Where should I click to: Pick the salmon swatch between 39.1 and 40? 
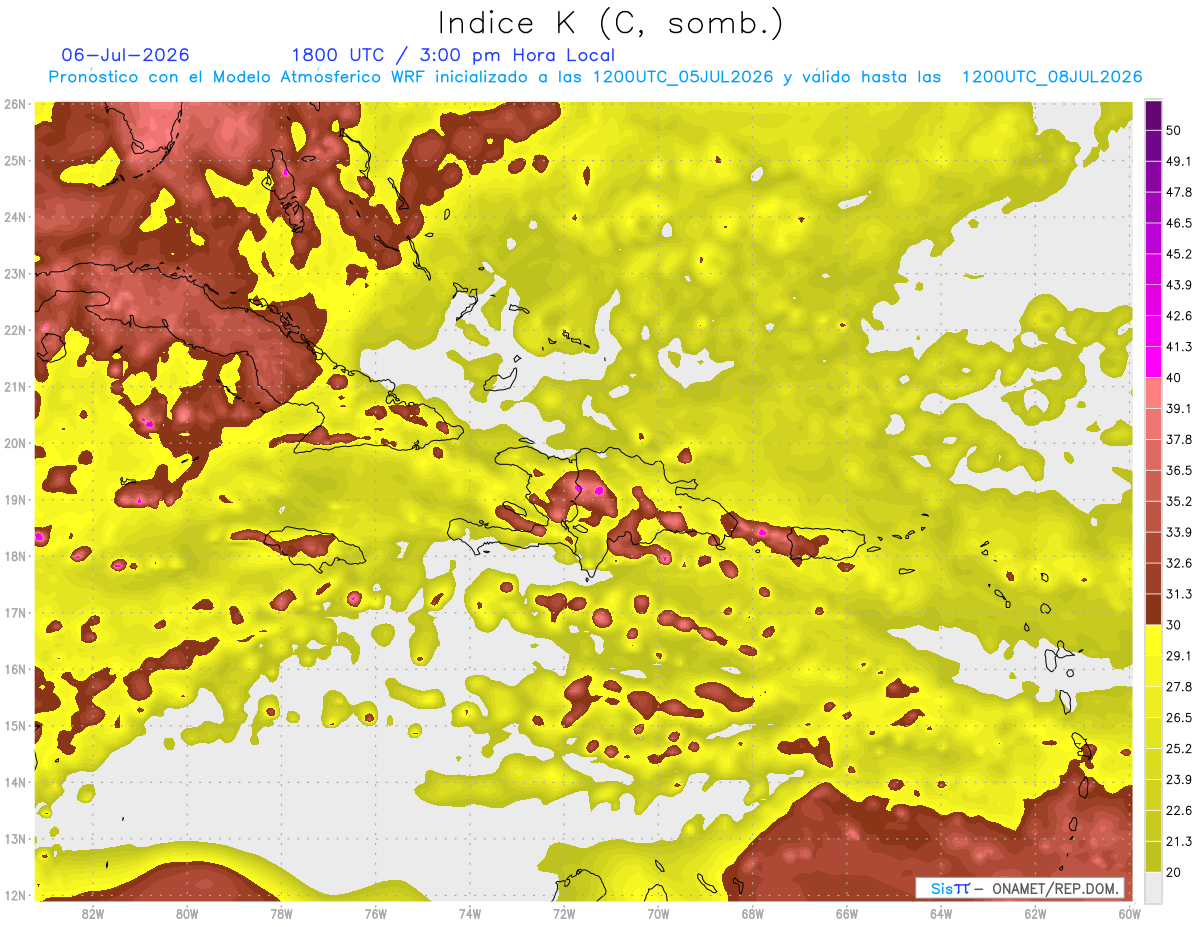click(1153, 393)
